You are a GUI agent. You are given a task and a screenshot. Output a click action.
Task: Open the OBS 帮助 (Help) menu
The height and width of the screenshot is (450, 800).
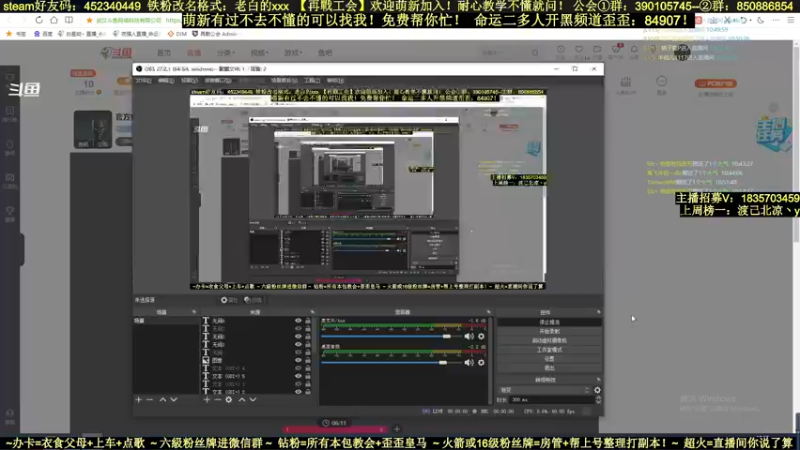point(335,81)
